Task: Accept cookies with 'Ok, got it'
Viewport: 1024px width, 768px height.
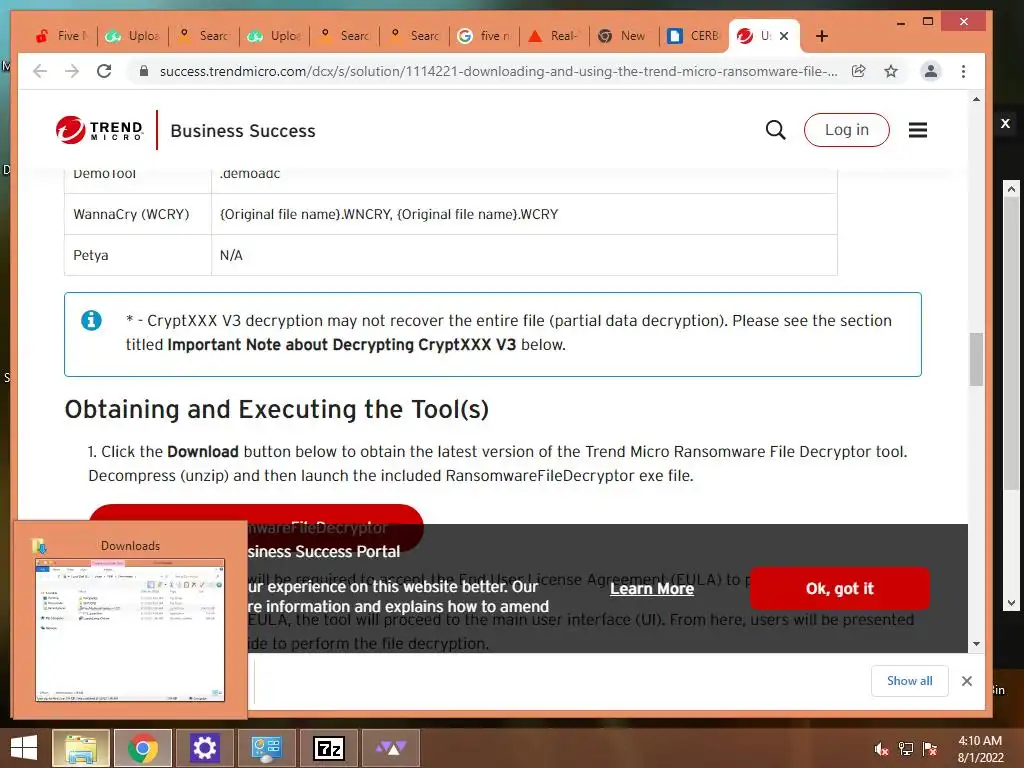Action: 839,588
